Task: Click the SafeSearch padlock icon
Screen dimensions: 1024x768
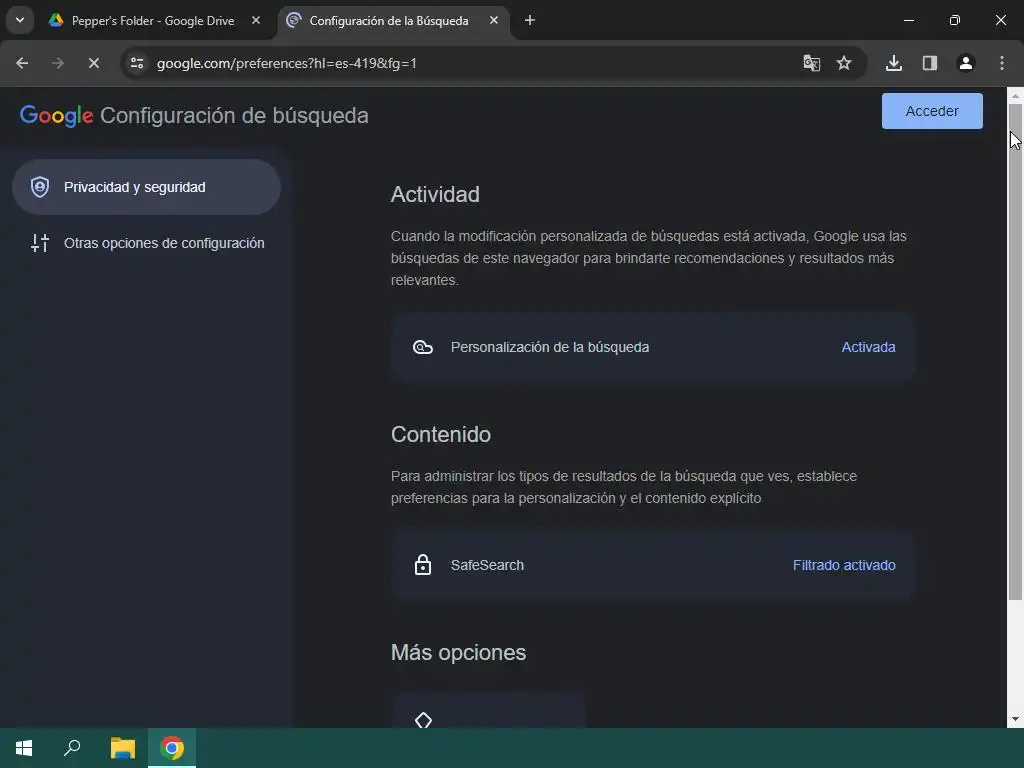Action: (423, 564)
